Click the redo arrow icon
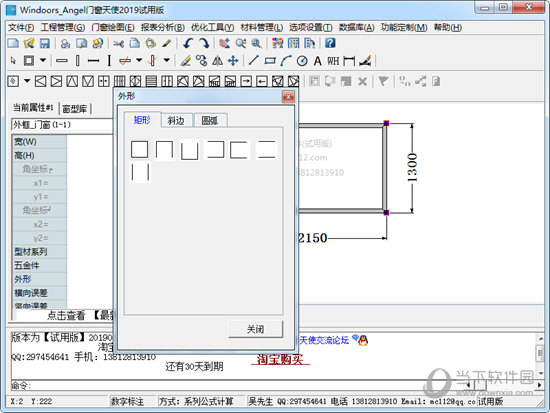Viewport: 550px width, 413px height. click(x=204, y=43)
